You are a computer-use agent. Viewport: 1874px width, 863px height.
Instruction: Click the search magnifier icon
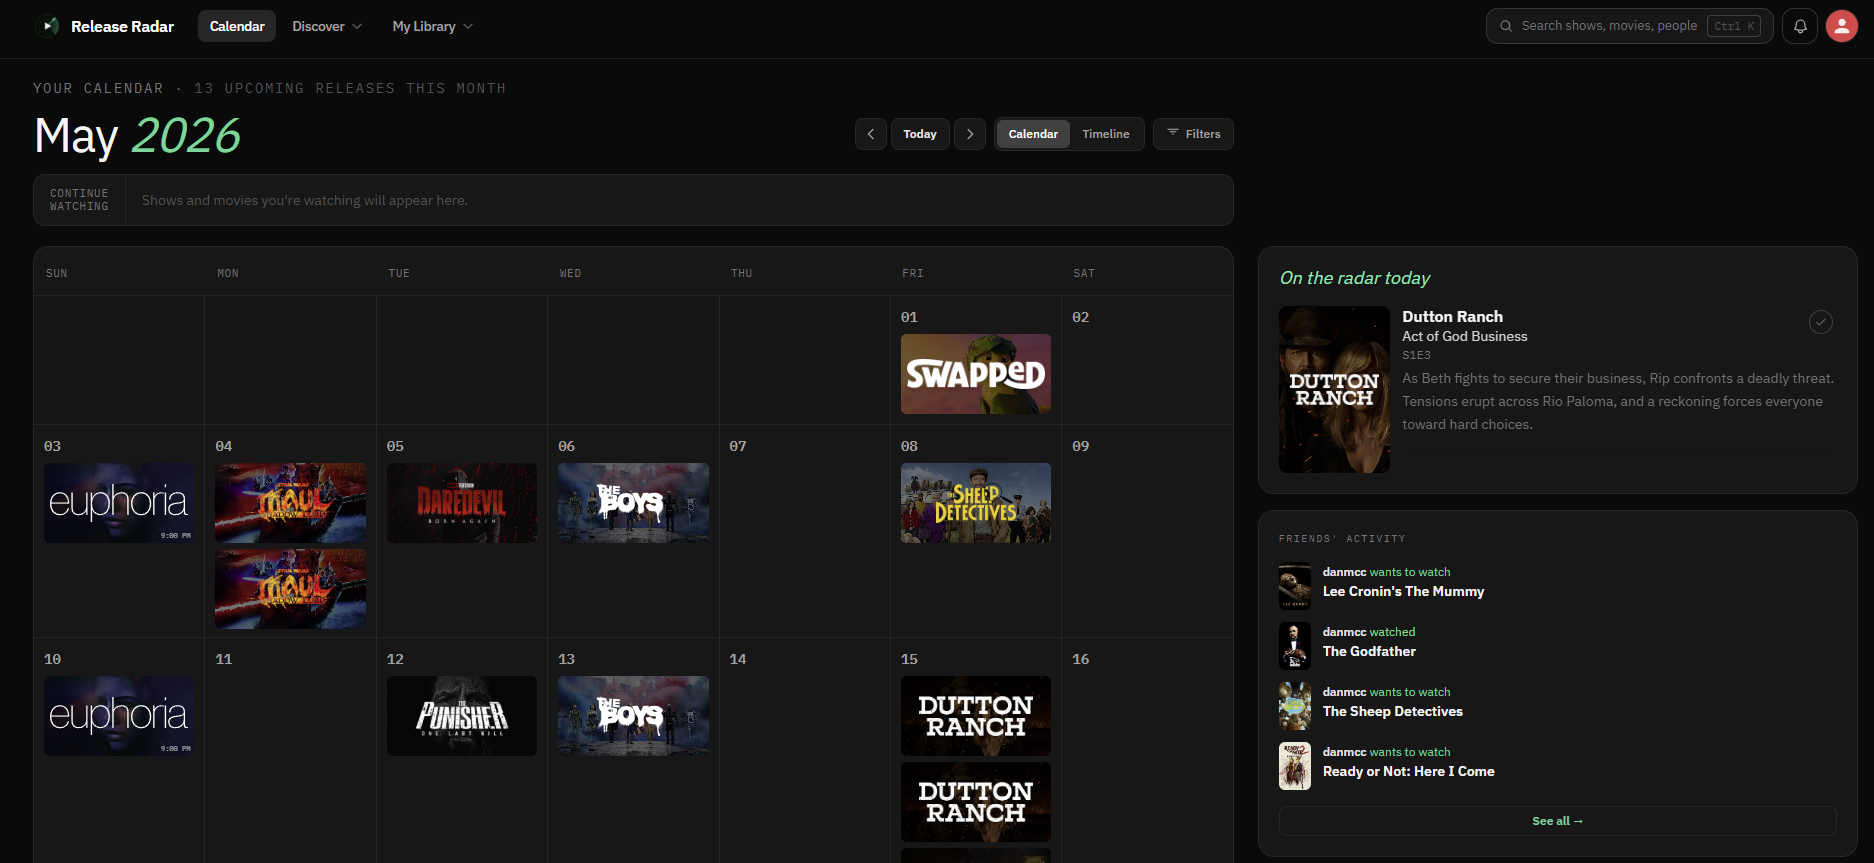pos(1506,26)
